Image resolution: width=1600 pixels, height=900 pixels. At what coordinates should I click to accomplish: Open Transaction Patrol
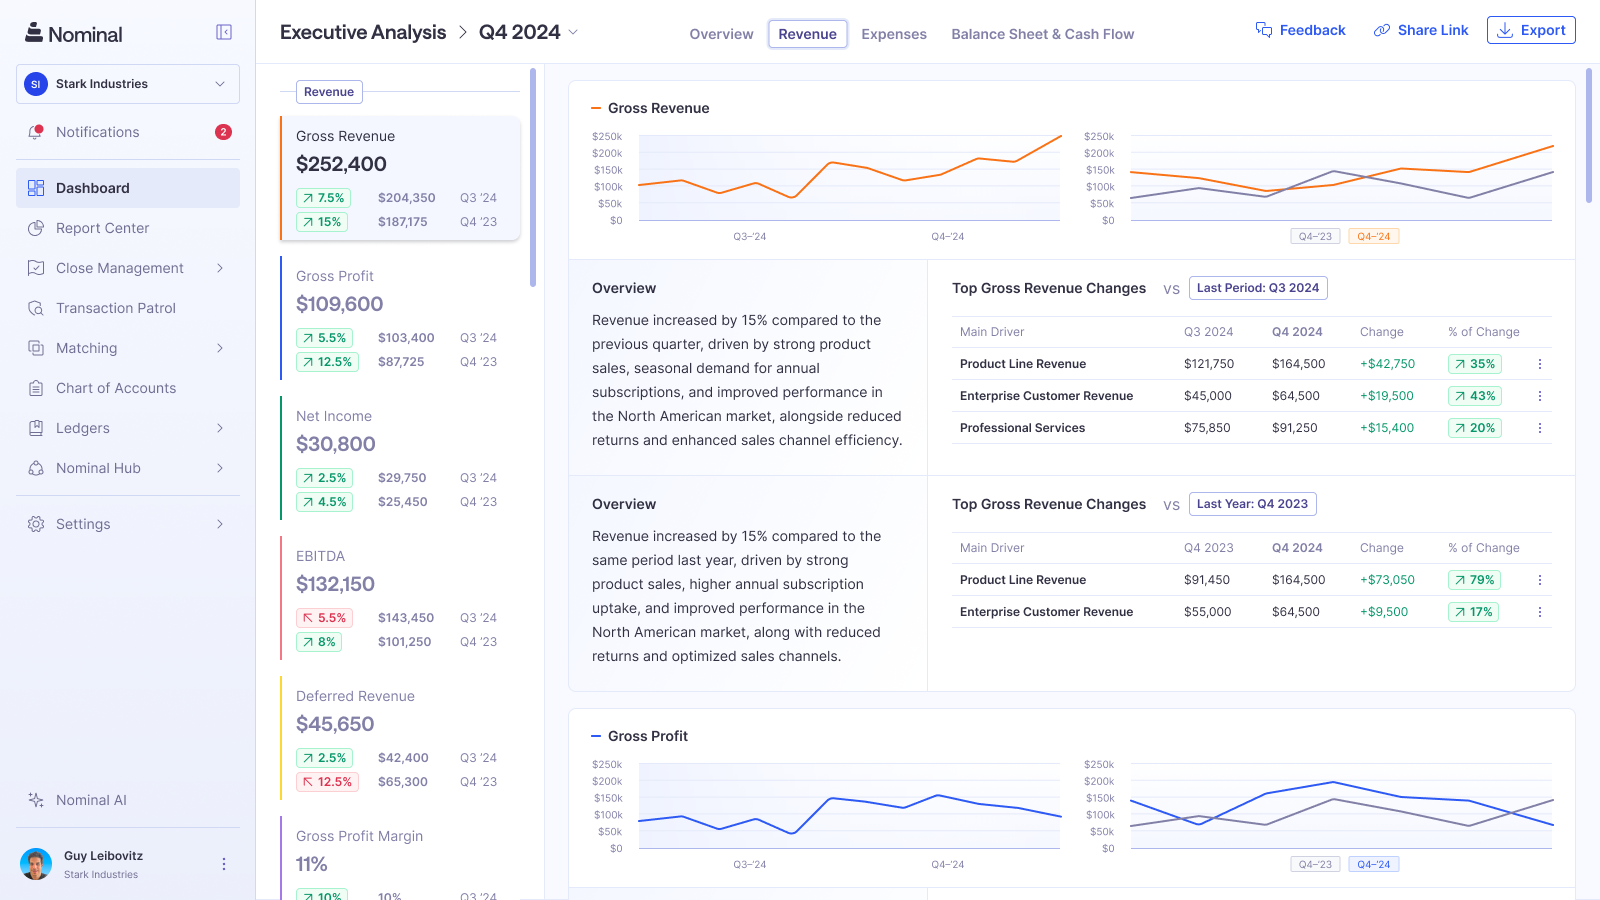tap(115, 307)
